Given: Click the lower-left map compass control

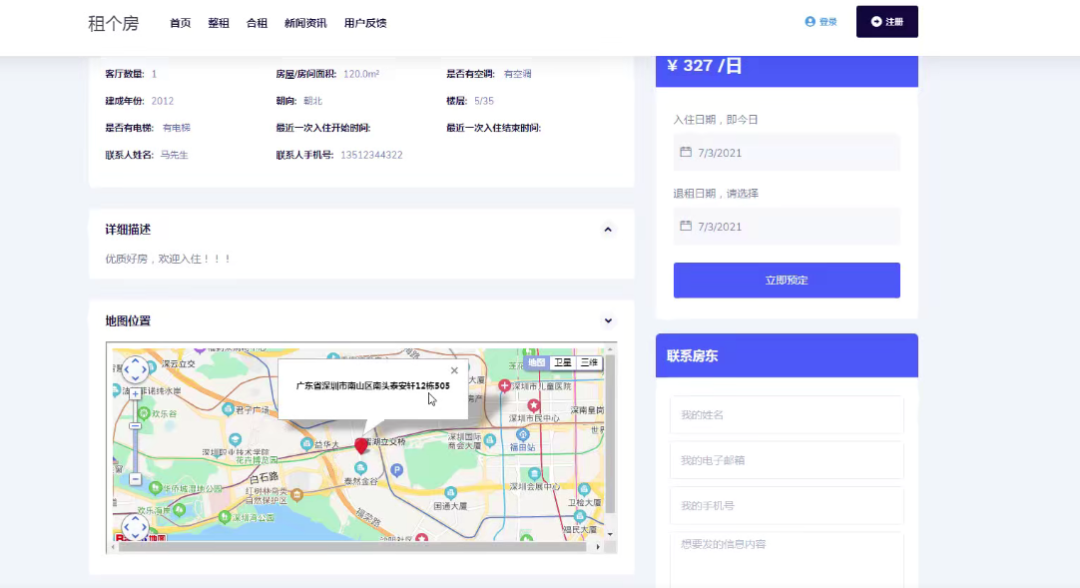Looking at the screenshot, I should [x=134, y=528].
